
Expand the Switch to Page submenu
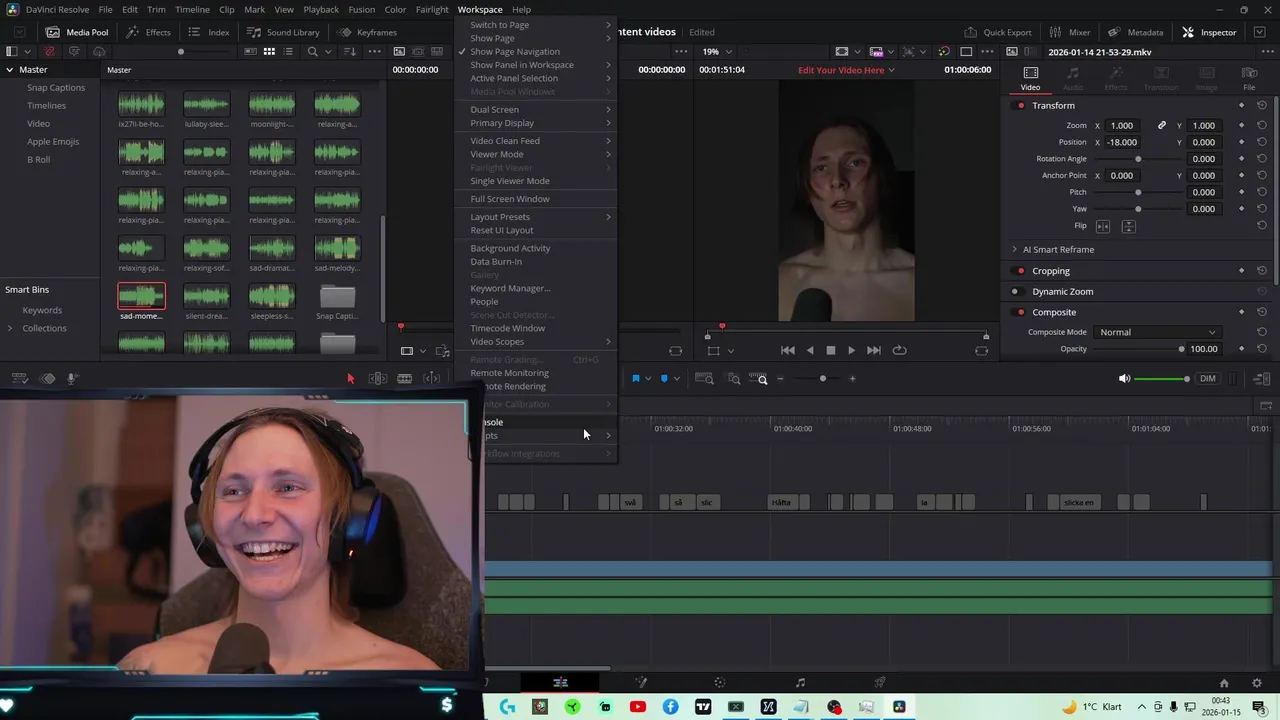(538, 25)
